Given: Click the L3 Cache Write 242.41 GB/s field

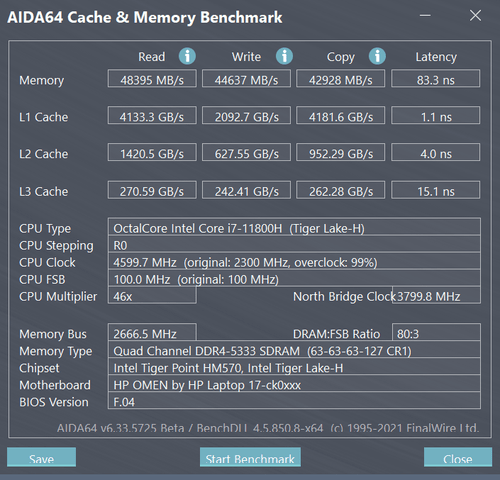Looking at the screenshot, I should [246, 190].
